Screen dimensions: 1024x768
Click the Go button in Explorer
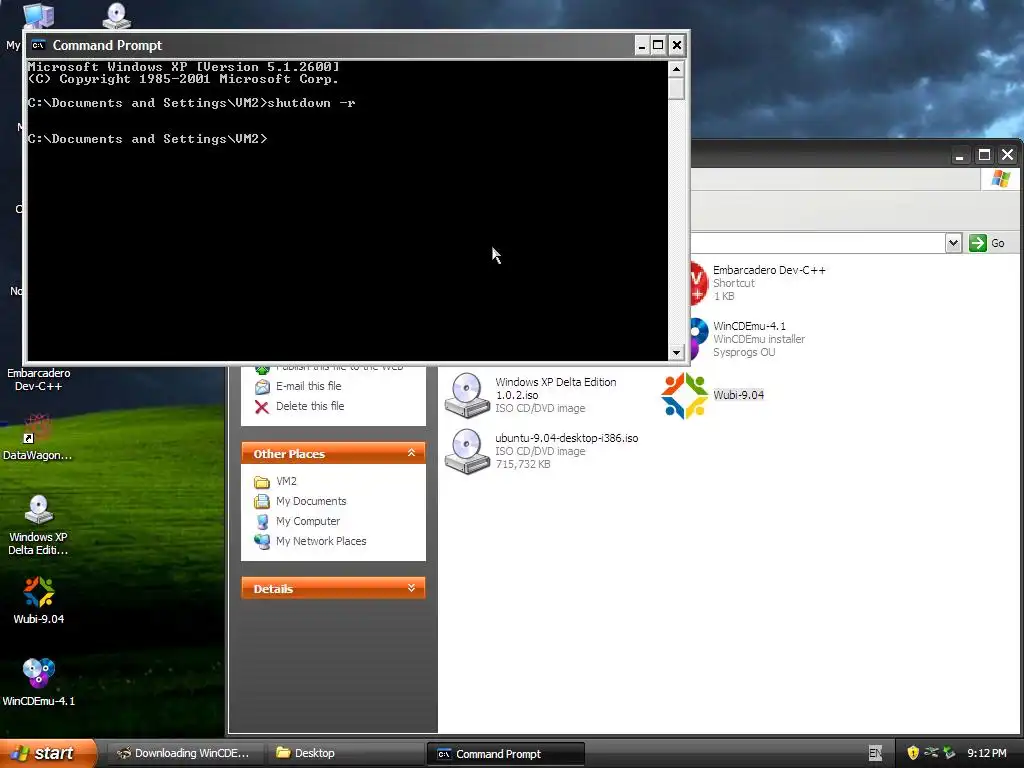[987, 243]
